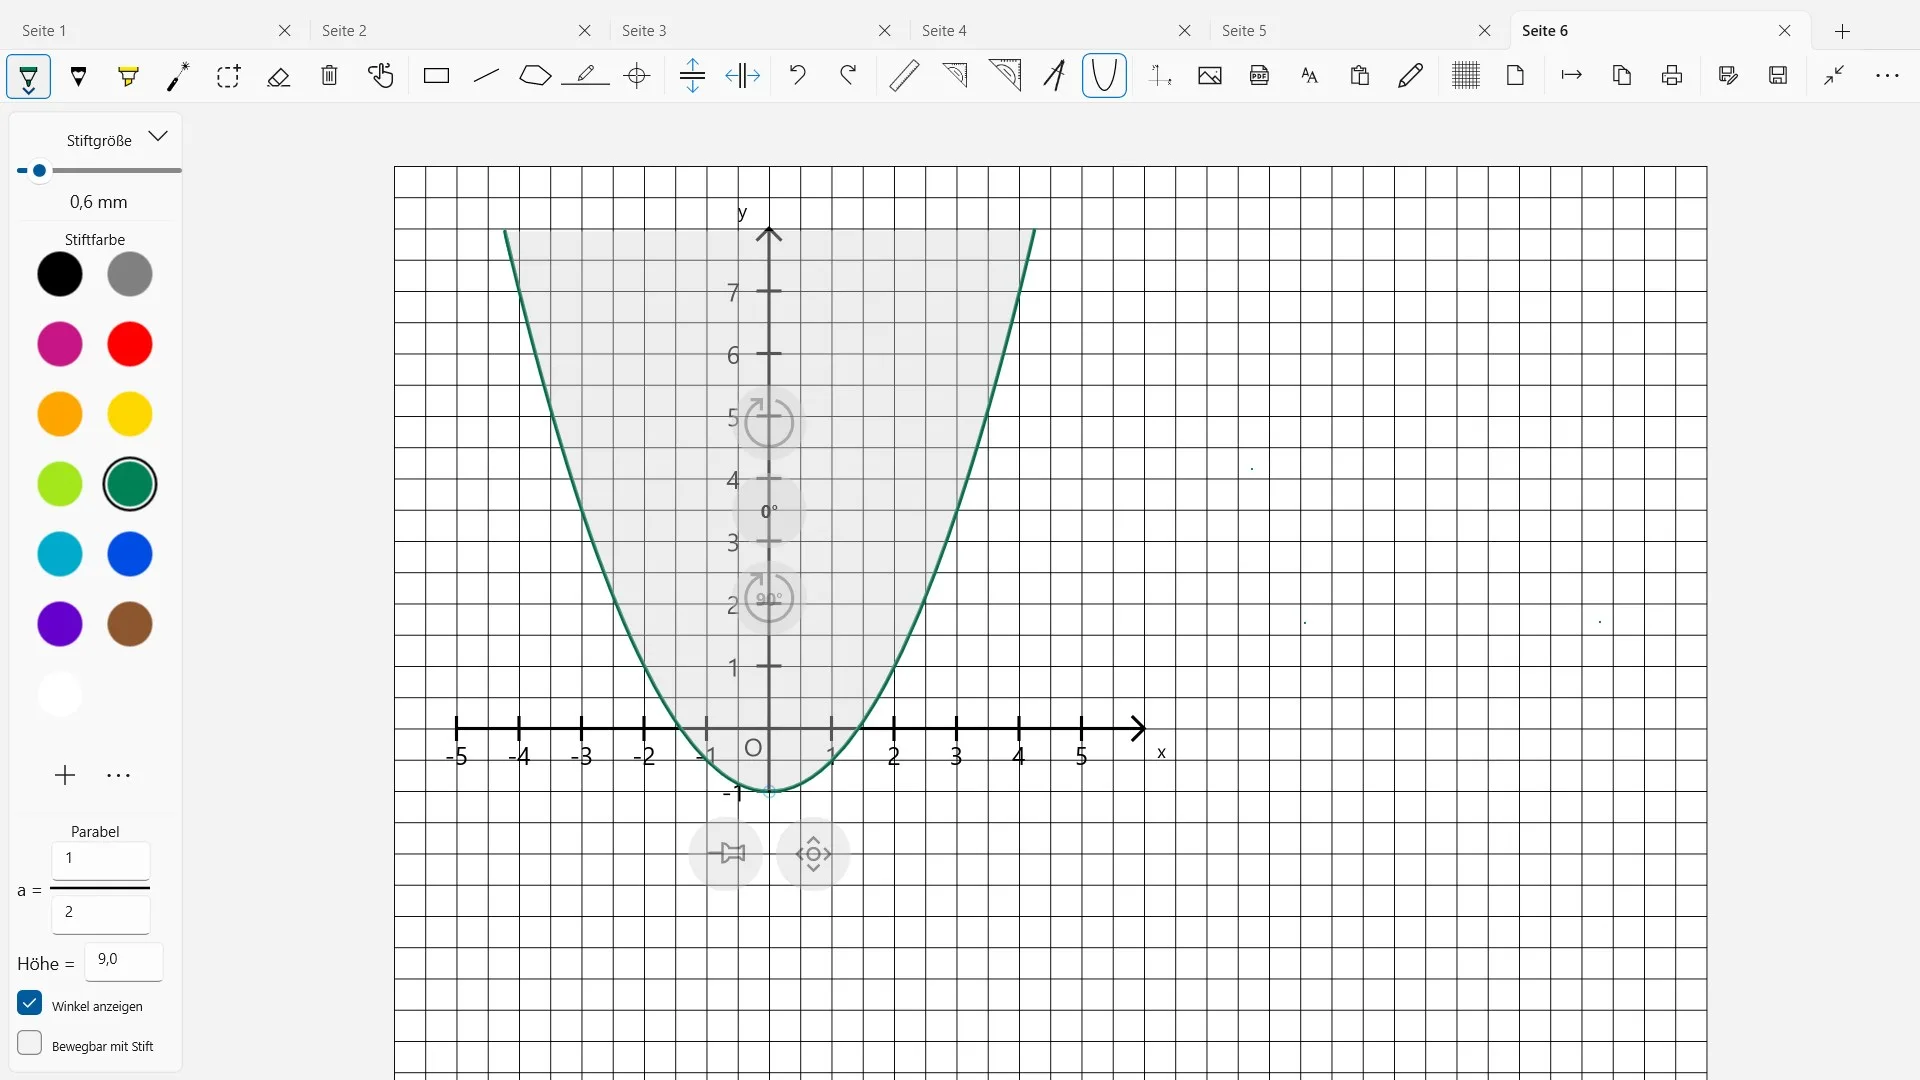Redo the last action
The width and height of the screenshot is (1920, 1080).
(x=848, y=76)
